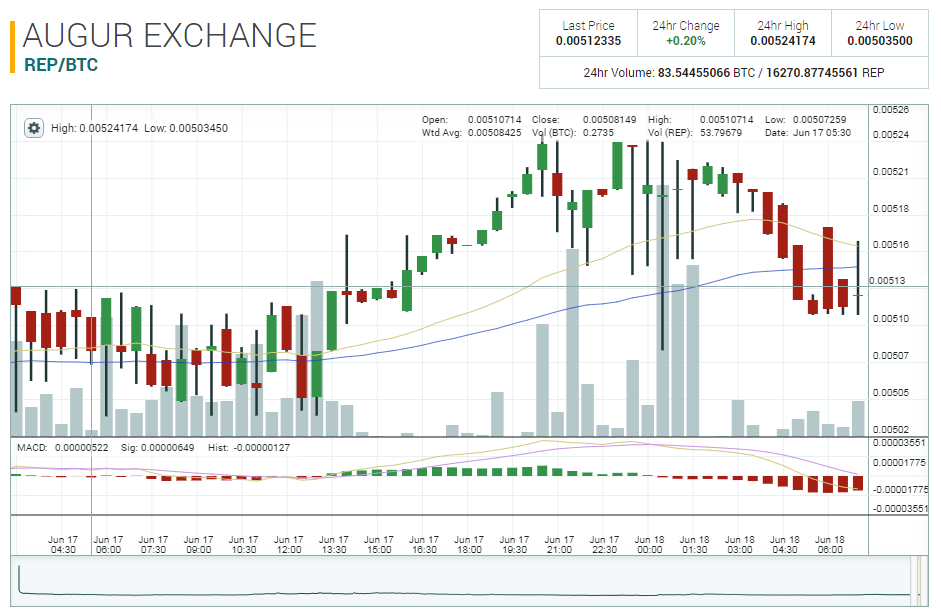Click the tall volume bar near Jun 18 00:30

(x=663, y=310)
